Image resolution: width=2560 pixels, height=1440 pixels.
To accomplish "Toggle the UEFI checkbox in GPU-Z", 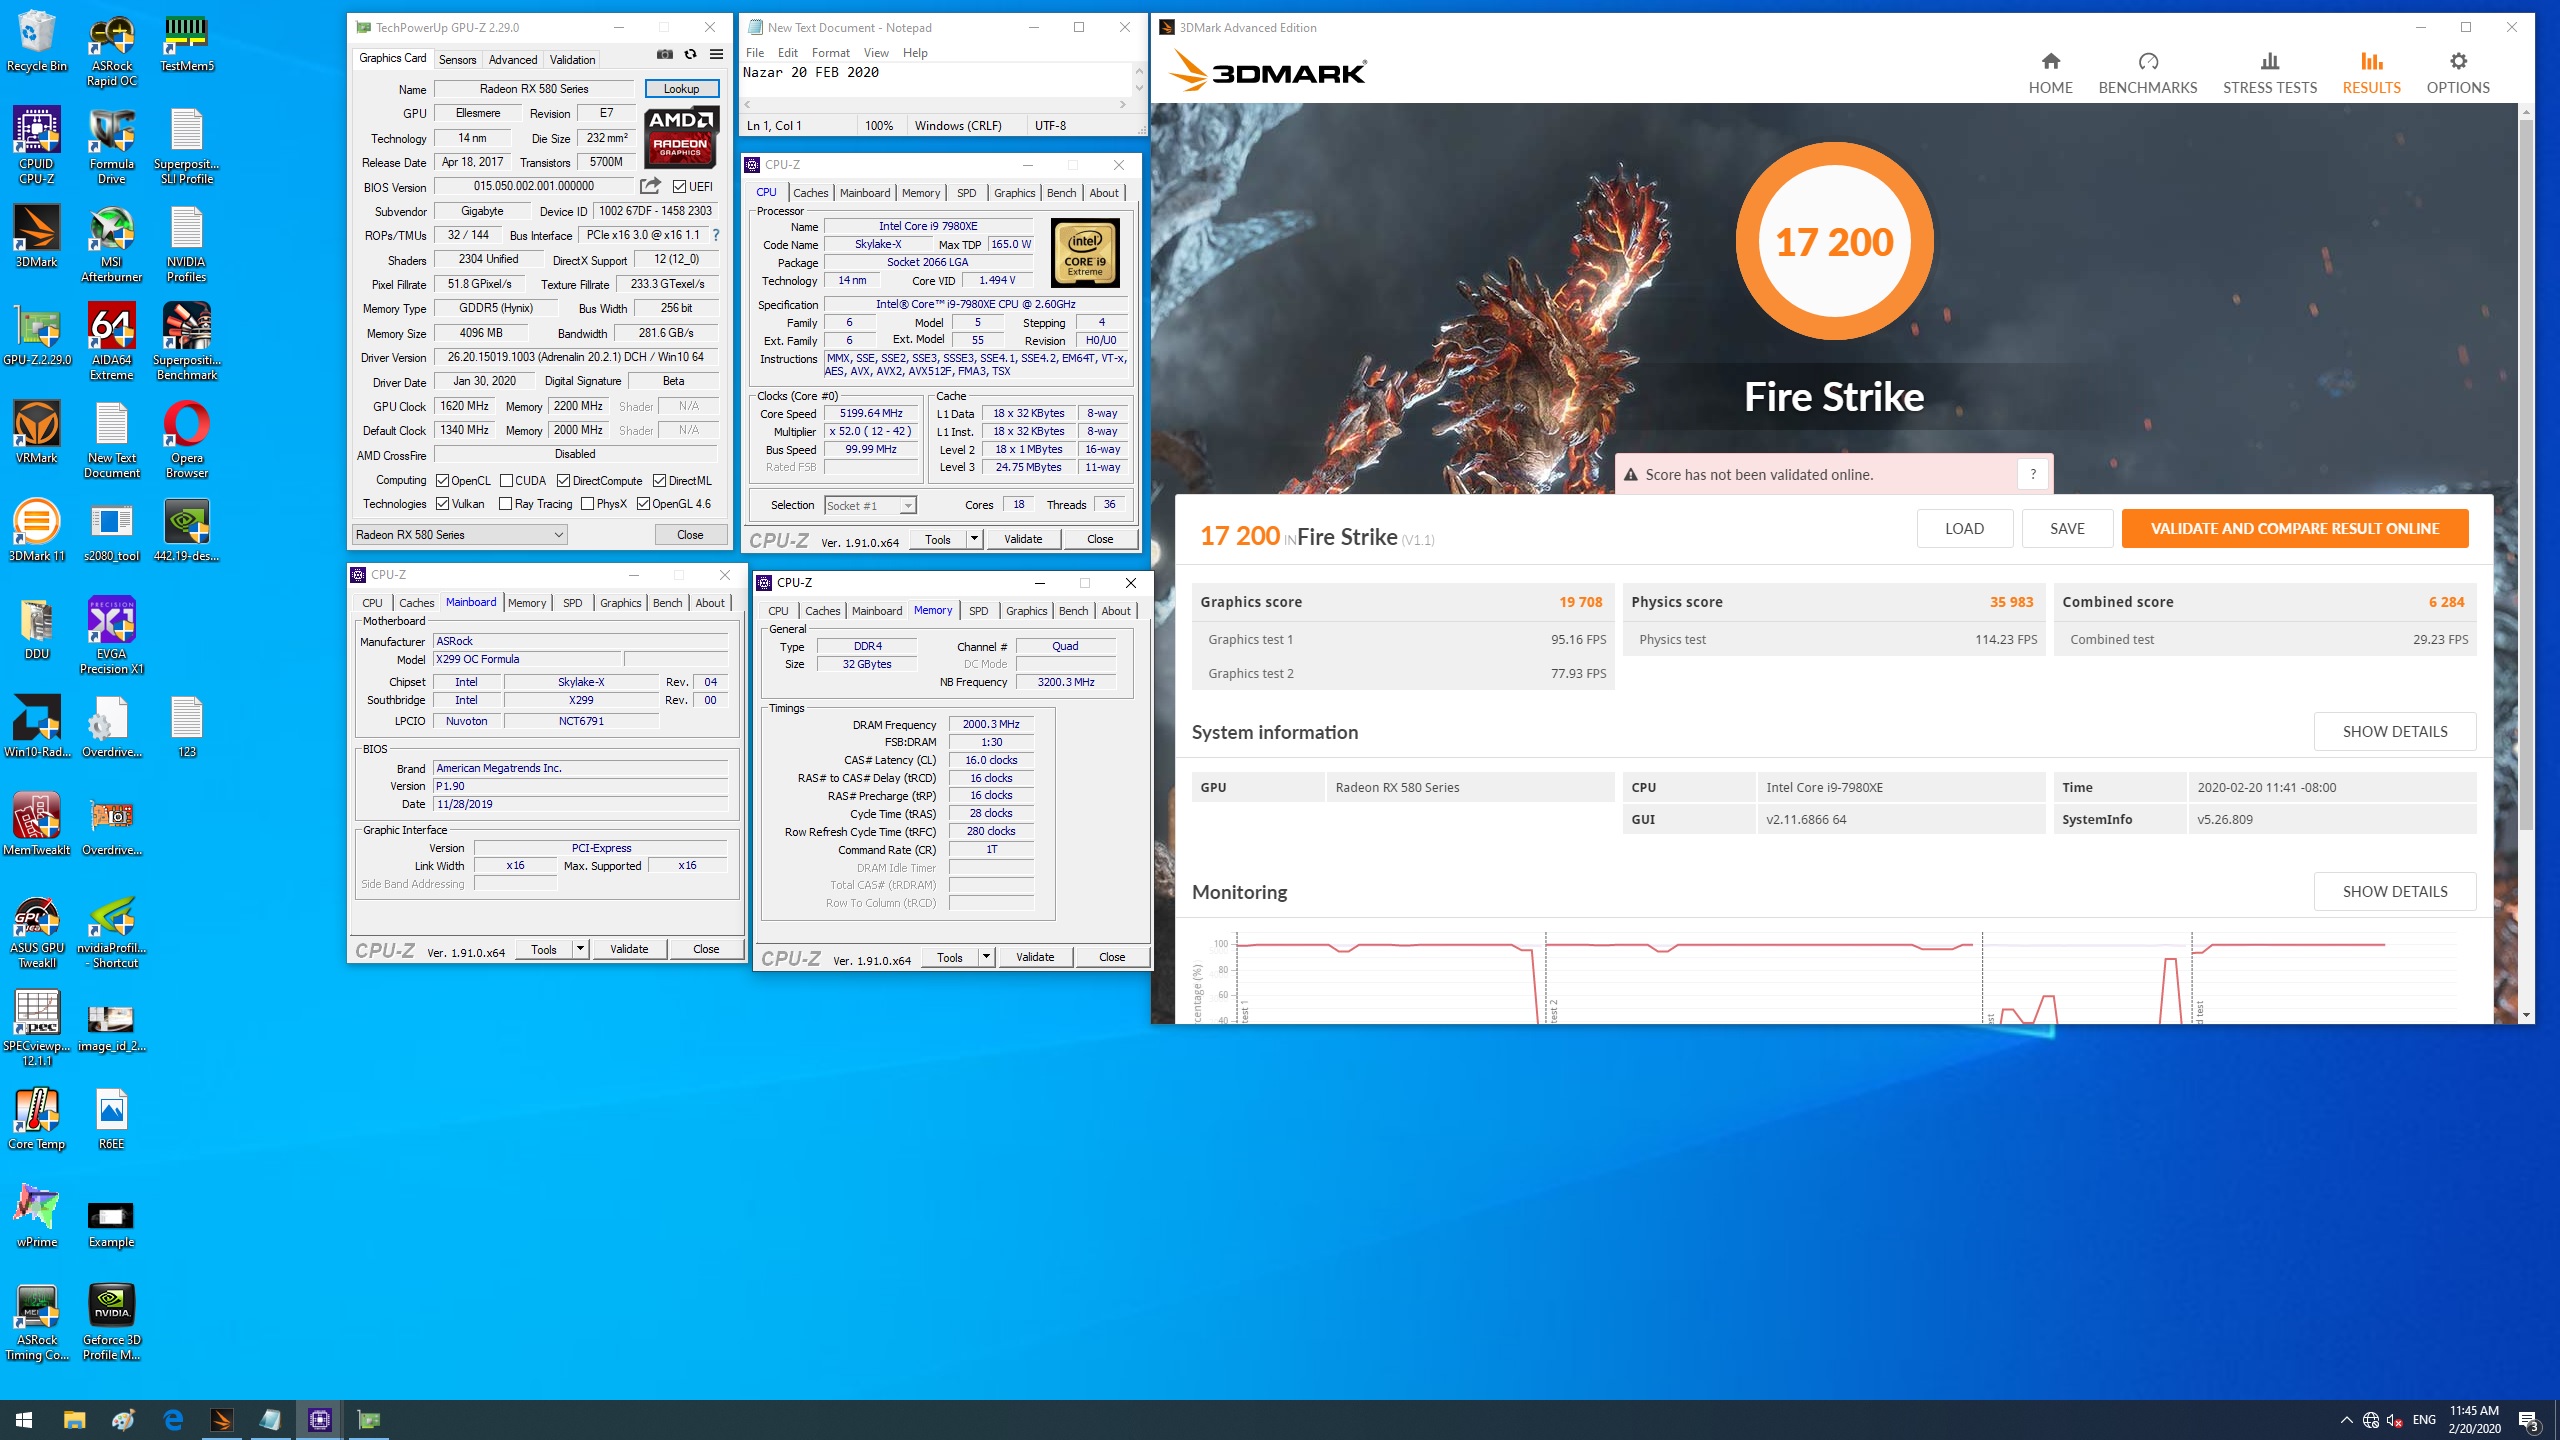I will click(x=679, y=187).
